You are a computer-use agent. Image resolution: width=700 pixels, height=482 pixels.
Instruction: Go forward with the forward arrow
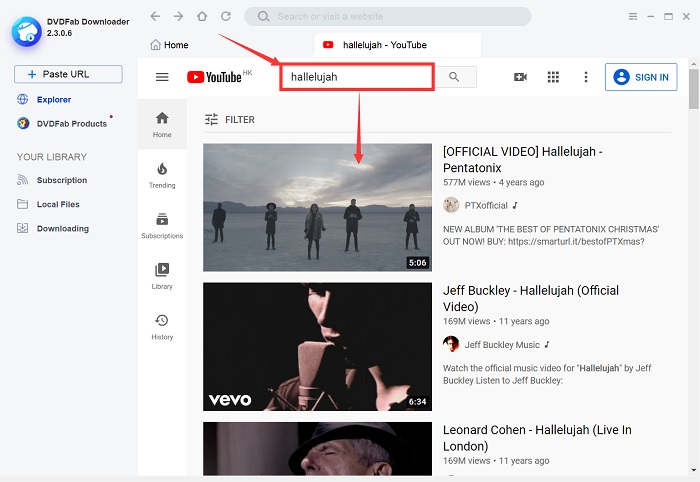(x=179, y=17)
